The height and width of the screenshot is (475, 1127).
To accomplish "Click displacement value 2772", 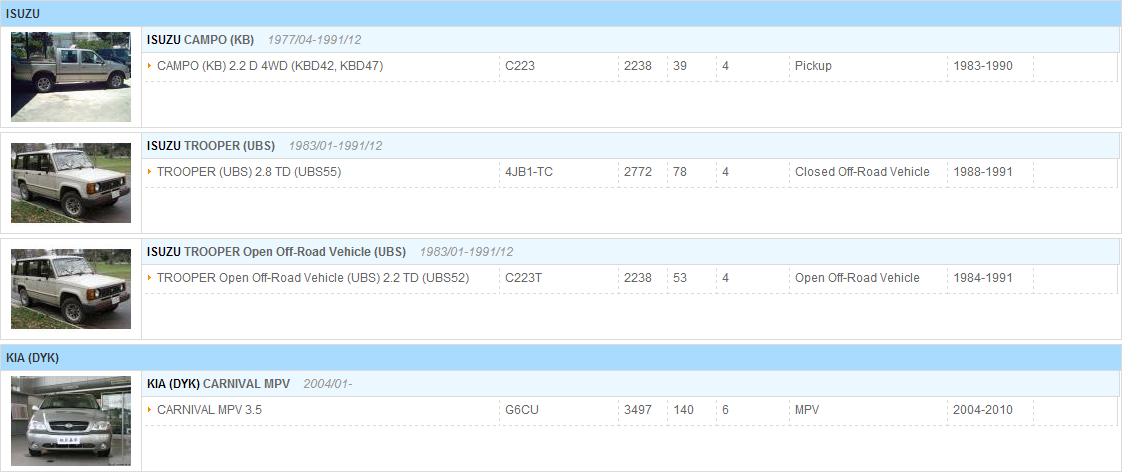I will click(638, 172).
